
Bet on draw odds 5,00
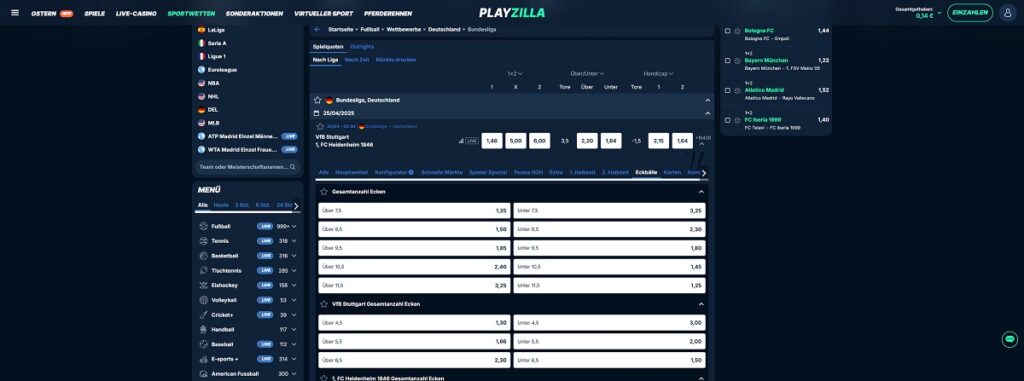[515, 141]
